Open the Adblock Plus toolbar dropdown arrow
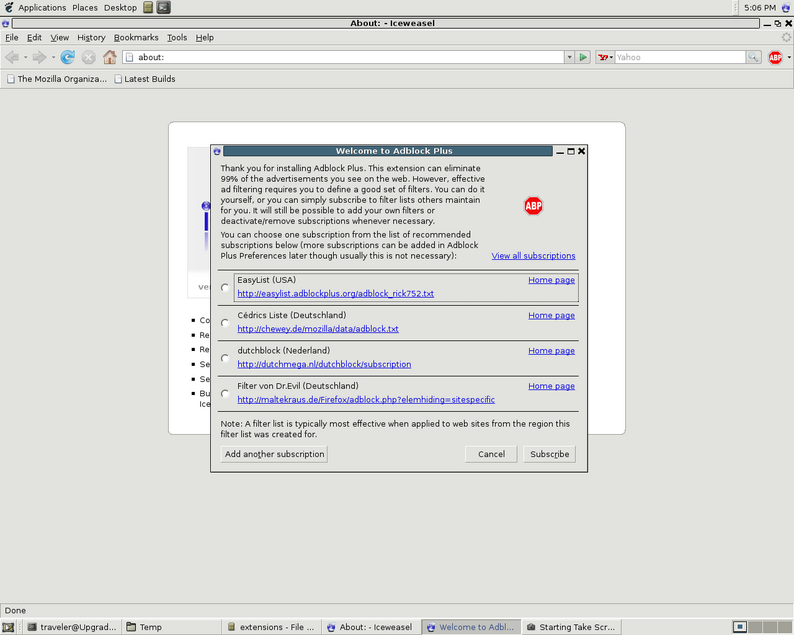This screenshot has height=635, width=794. 789,57
